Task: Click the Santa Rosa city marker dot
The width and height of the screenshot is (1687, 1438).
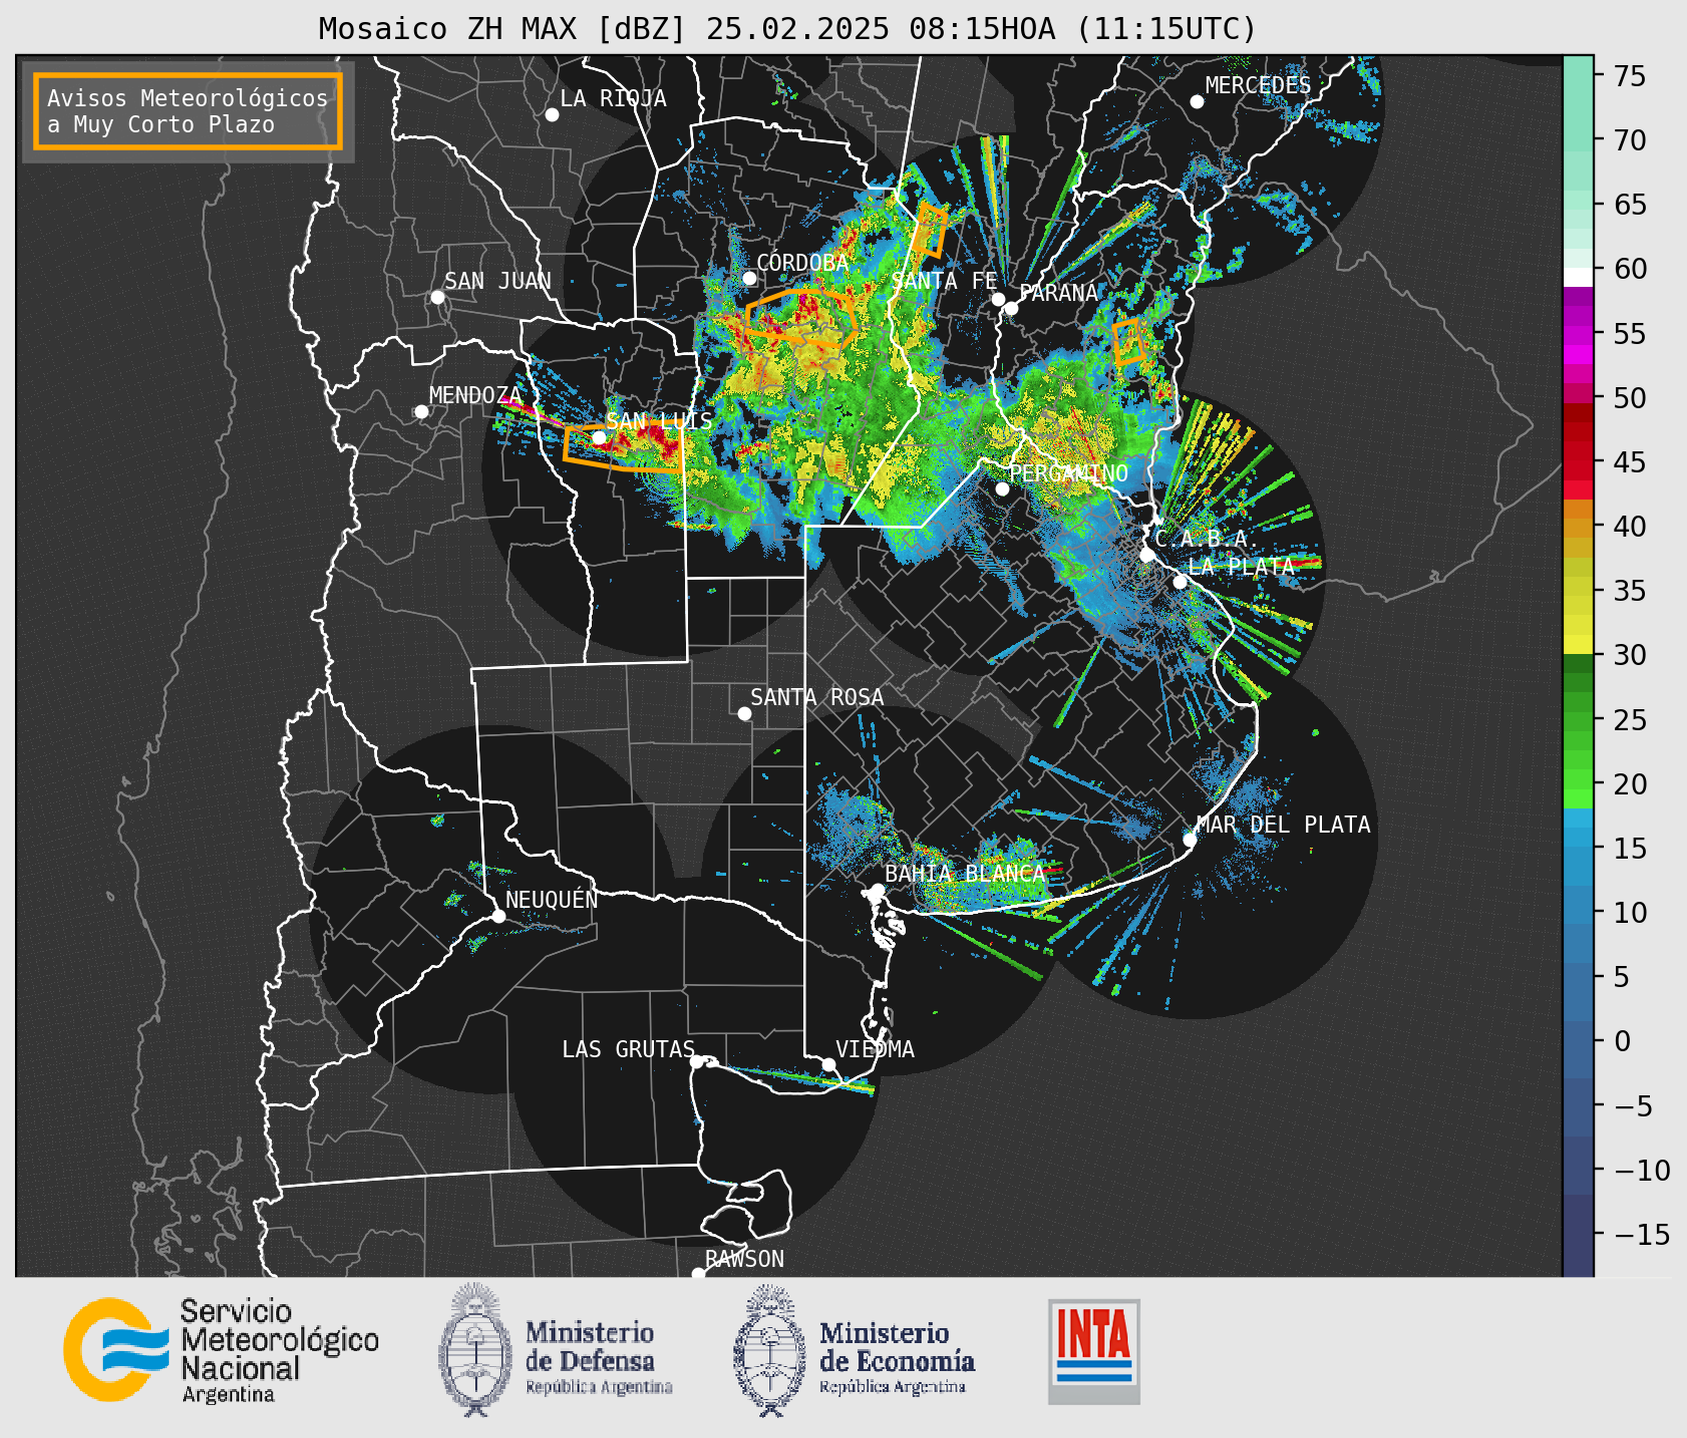Action: coord(744,713)
